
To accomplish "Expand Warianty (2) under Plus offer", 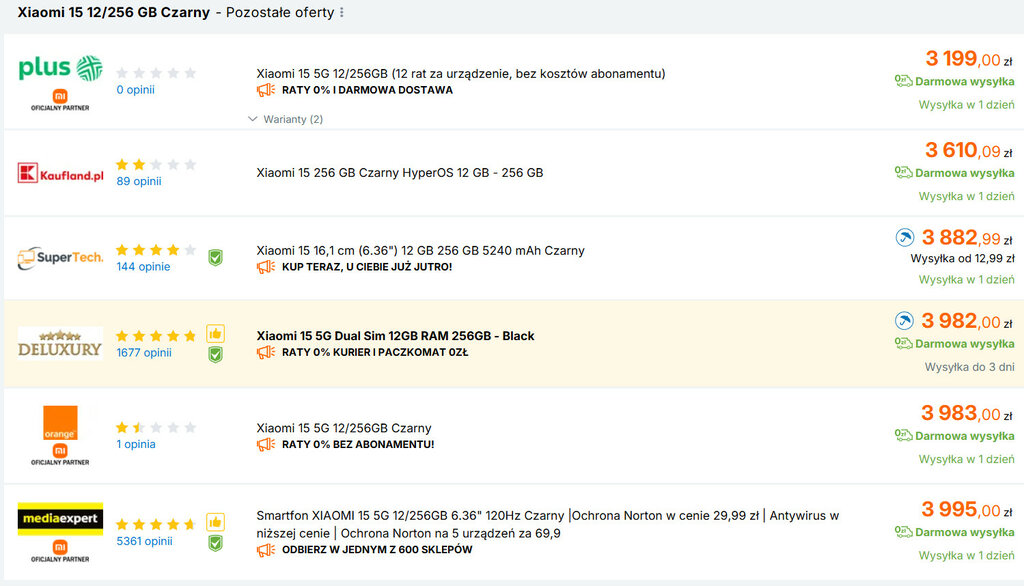I will point(286,120).
